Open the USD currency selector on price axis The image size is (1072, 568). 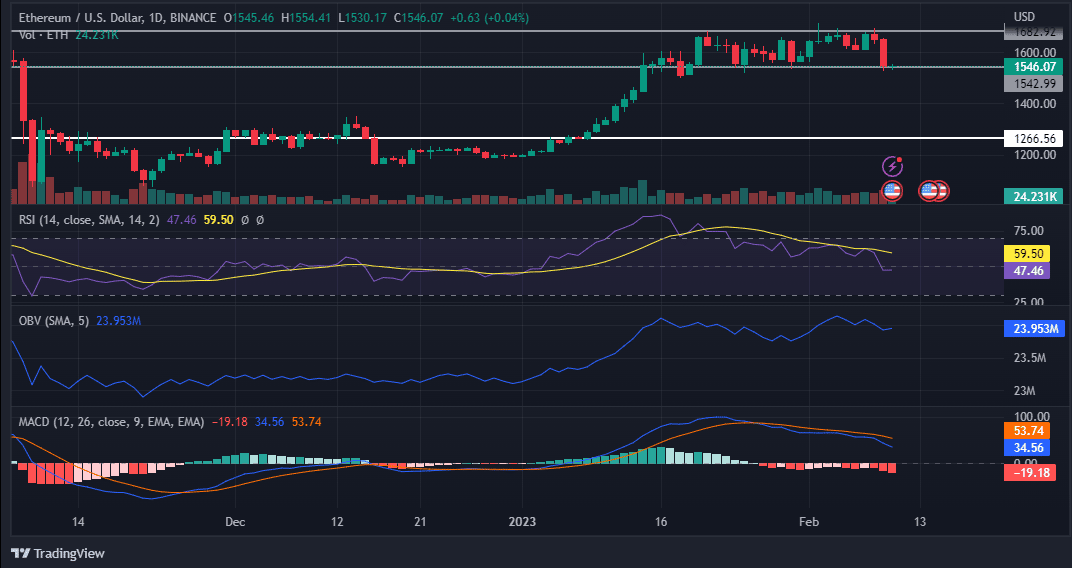pyautogui.click(x=1023, y=16)
